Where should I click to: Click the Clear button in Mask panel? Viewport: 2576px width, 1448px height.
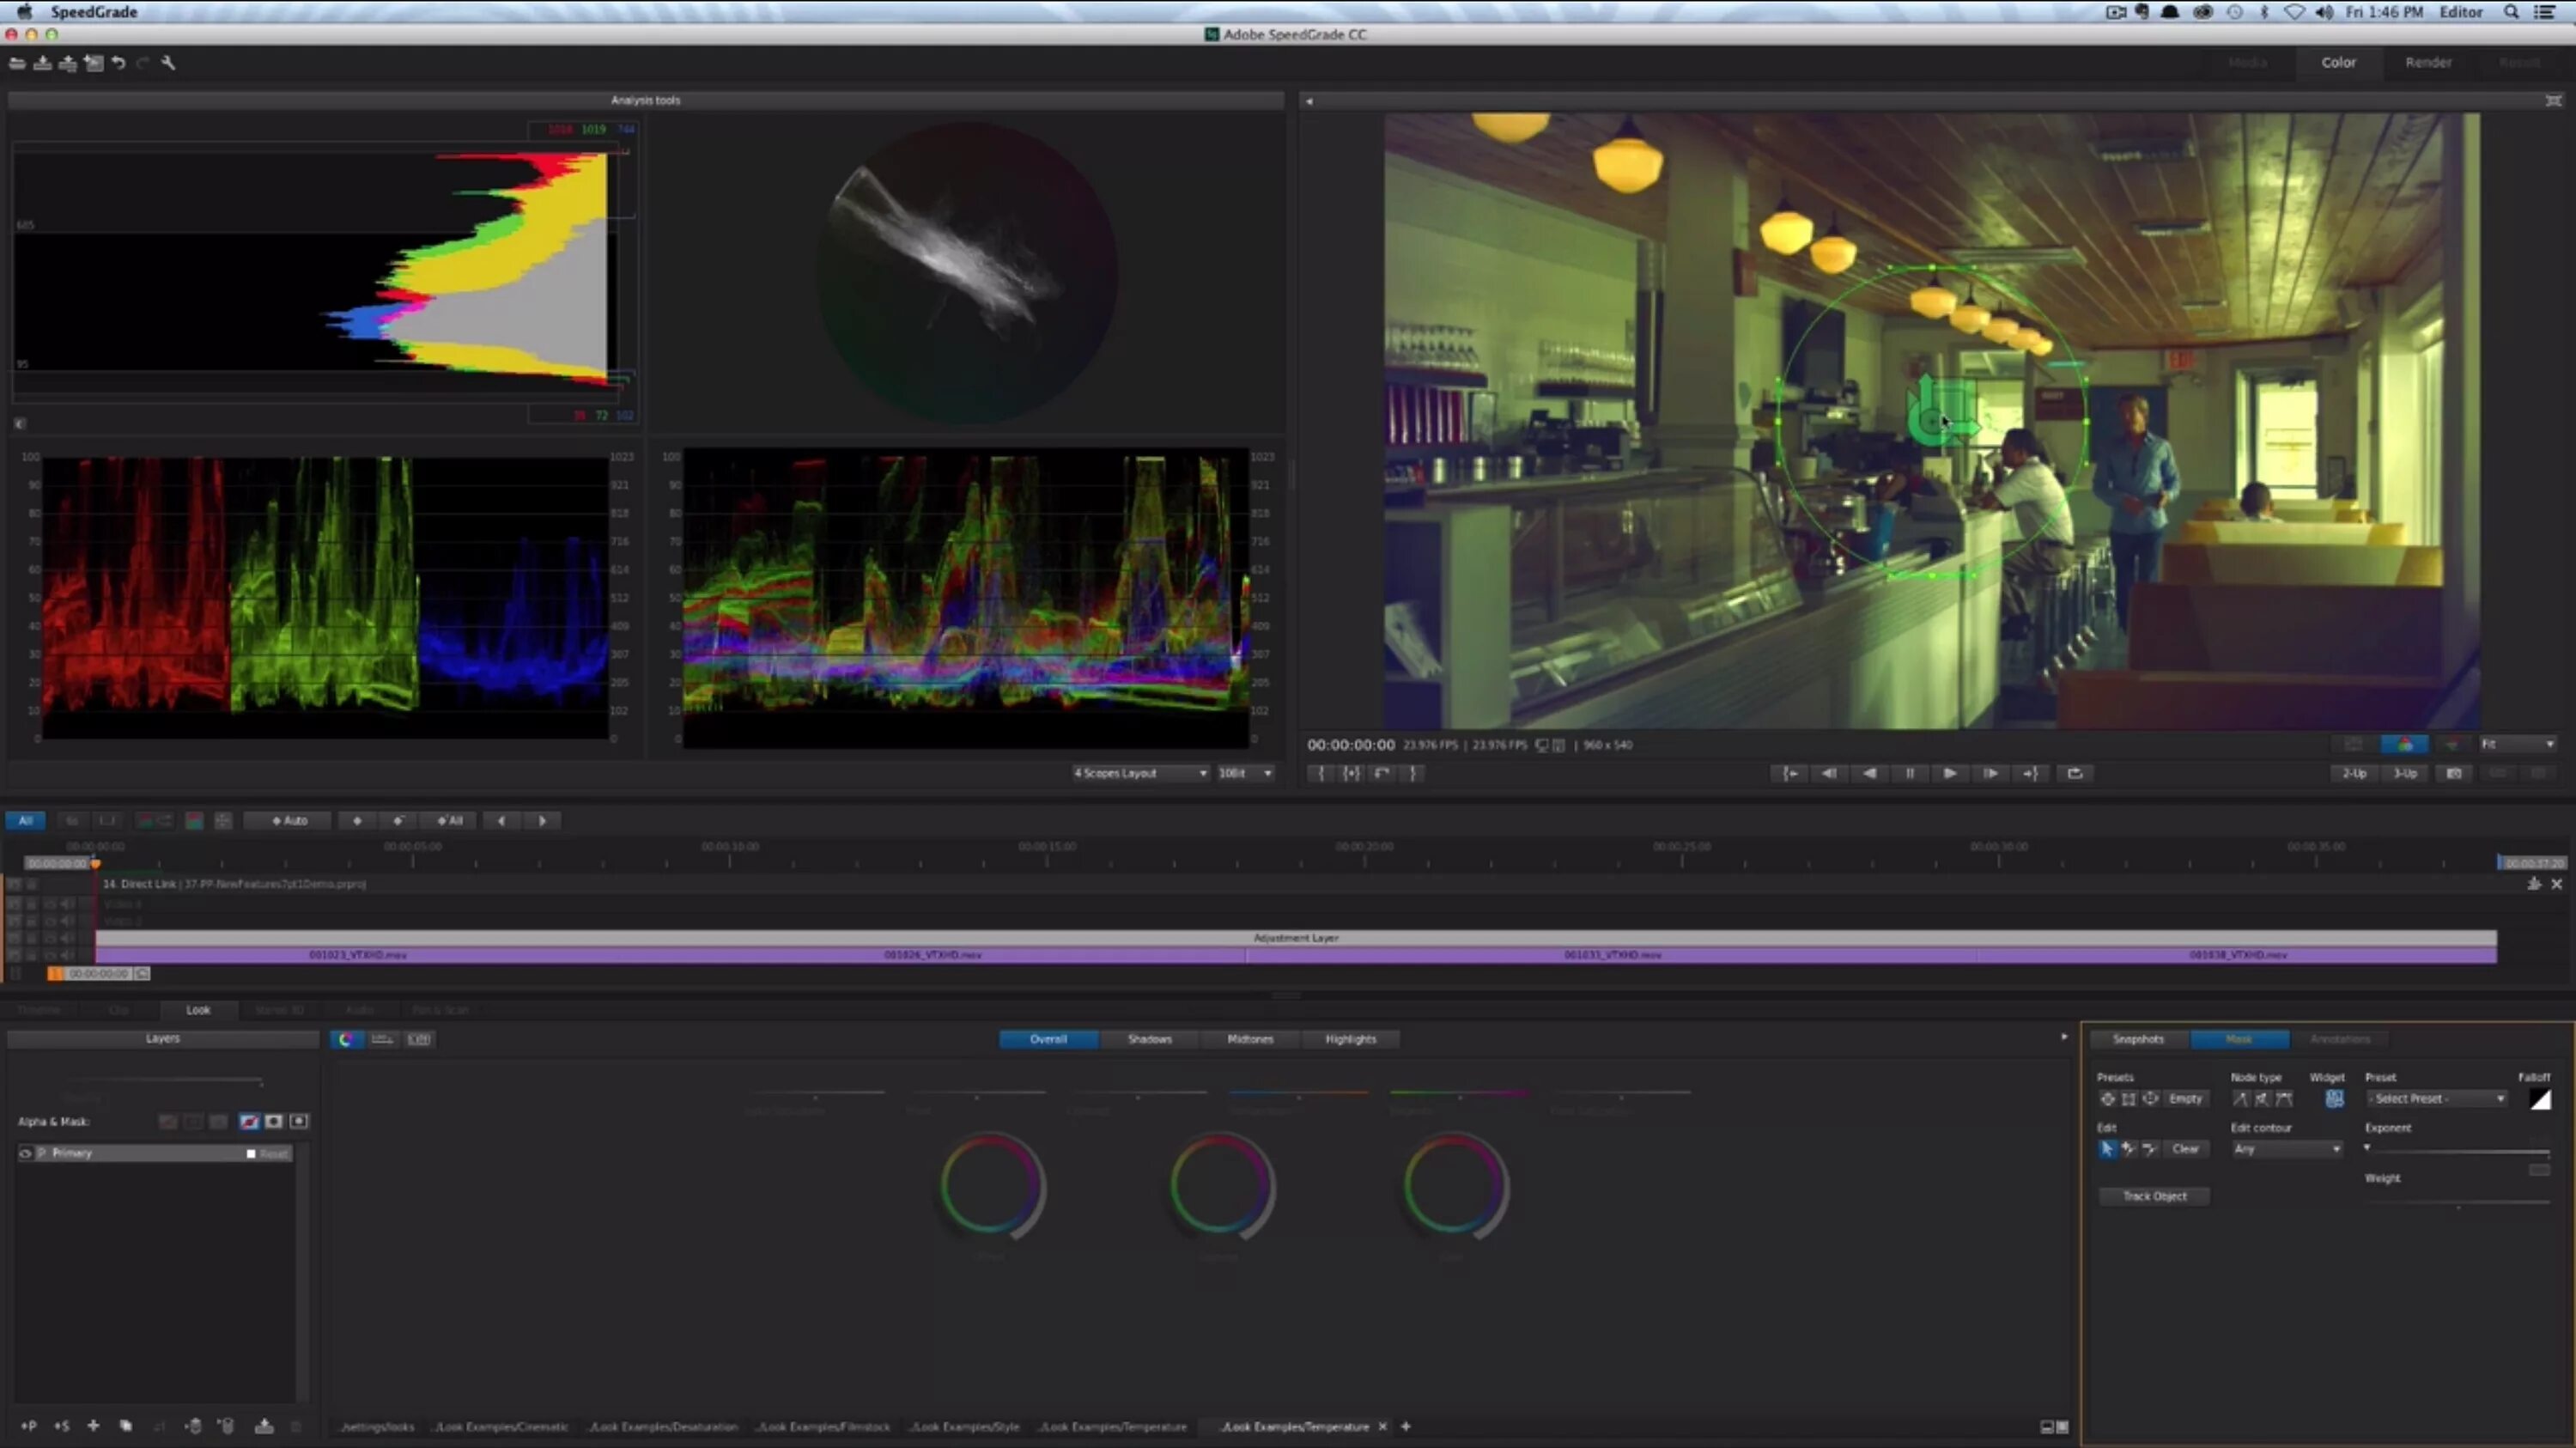pos(2185,1149)
